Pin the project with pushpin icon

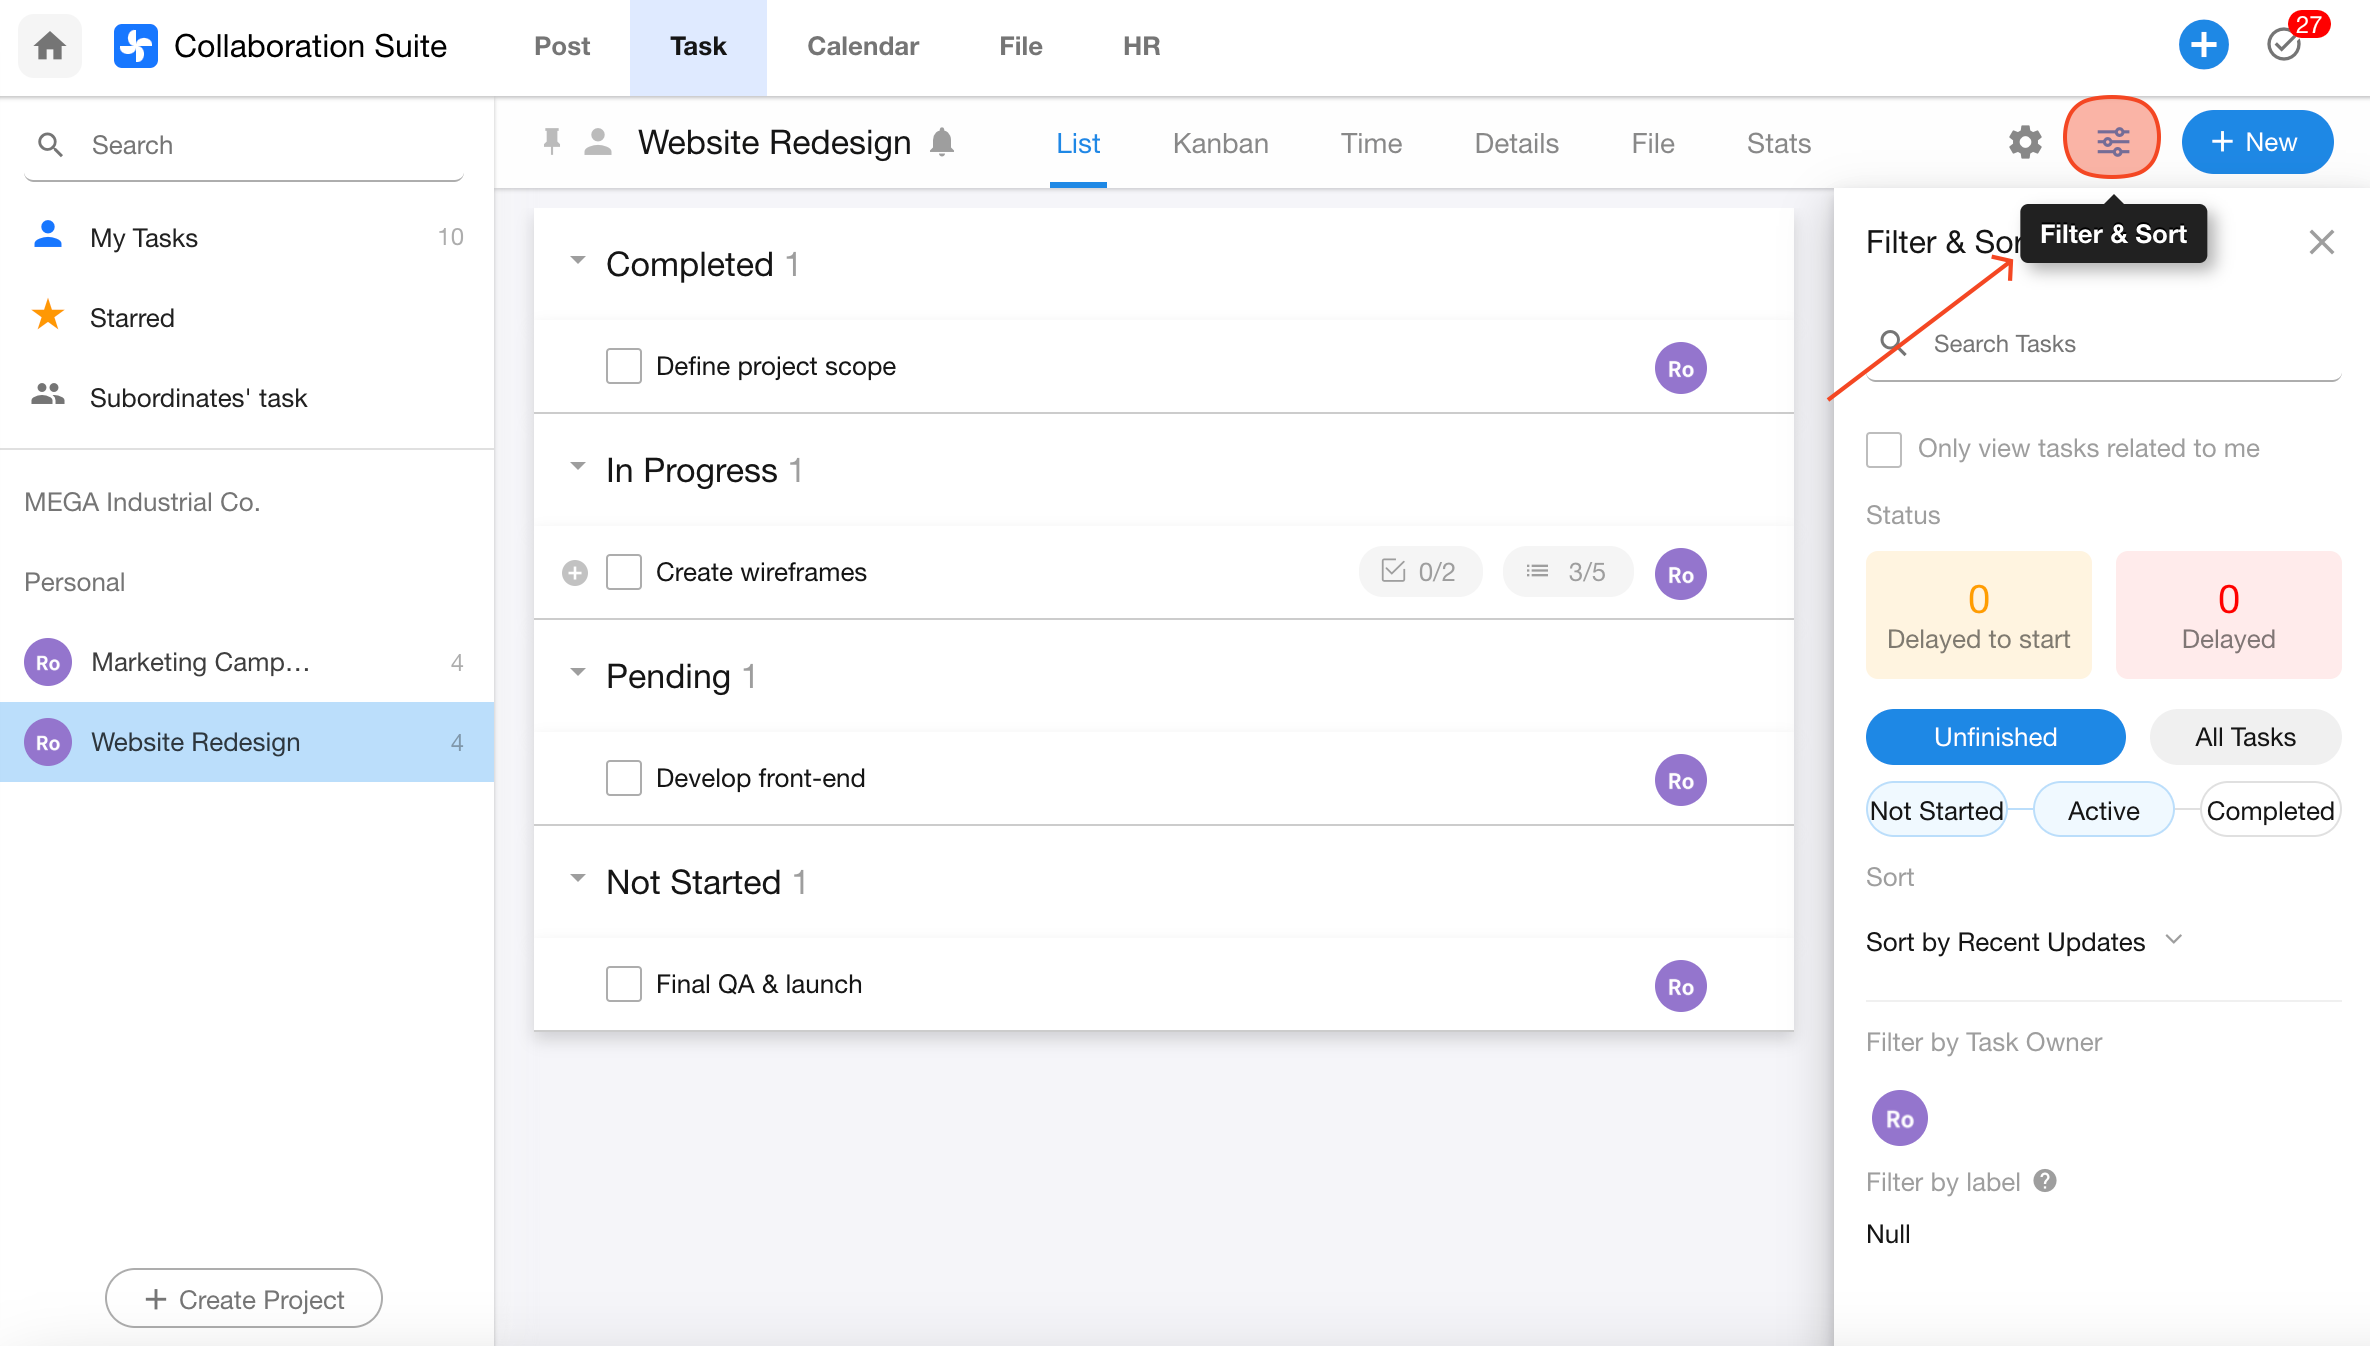(551, 142)
